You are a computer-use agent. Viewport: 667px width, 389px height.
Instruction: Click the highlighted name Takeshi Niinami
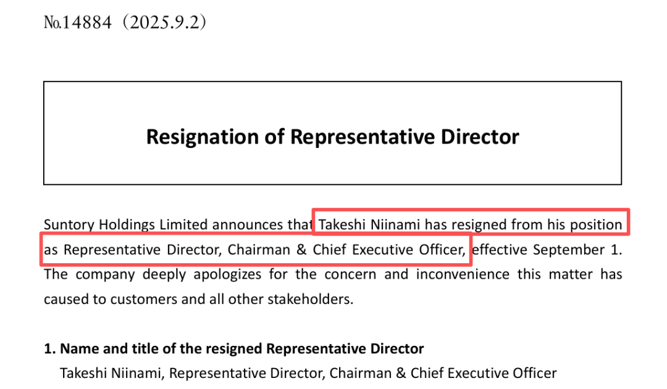[x=369, y=224]
